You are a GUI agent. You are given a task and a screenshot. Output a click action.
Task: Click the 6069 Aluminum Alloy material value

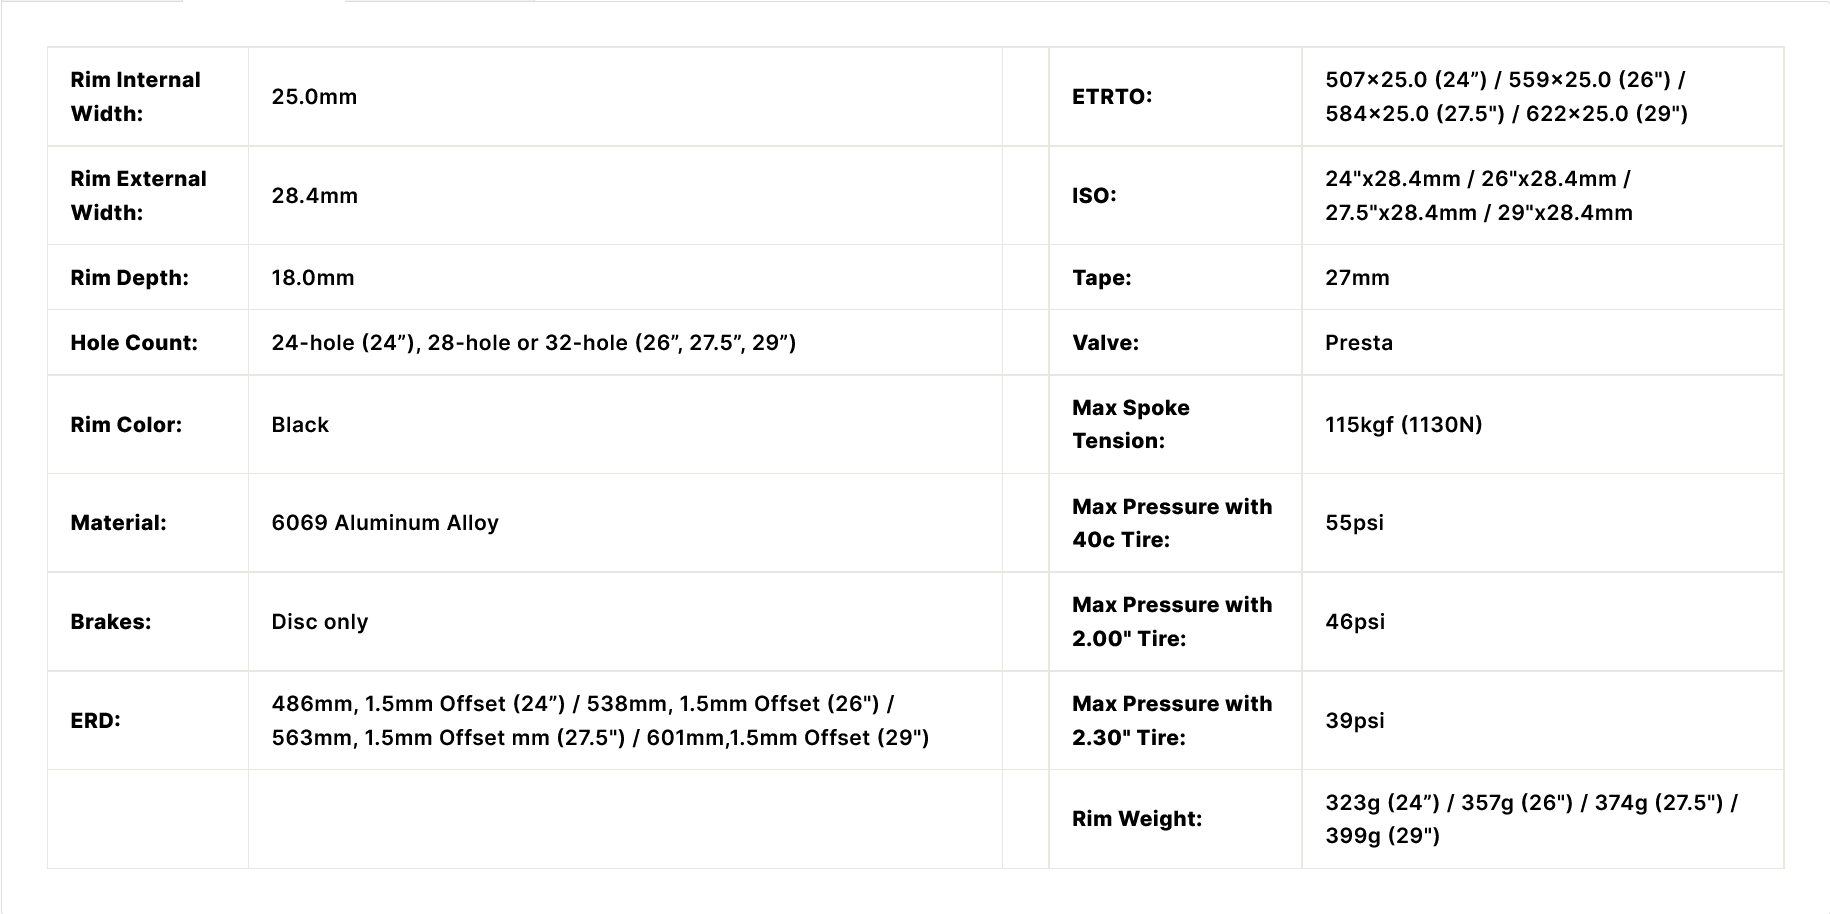pyautogui.click(x=385, y=523)
